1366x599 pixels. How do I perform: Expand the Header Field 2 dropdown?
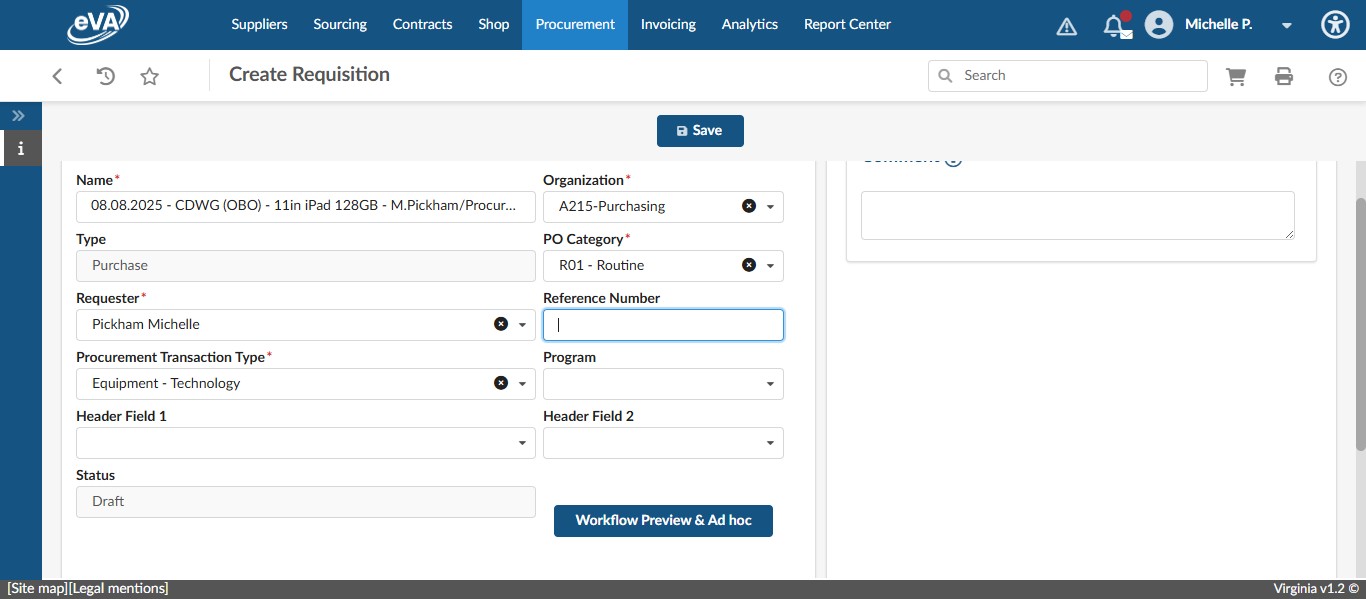[x=768, y=442]
